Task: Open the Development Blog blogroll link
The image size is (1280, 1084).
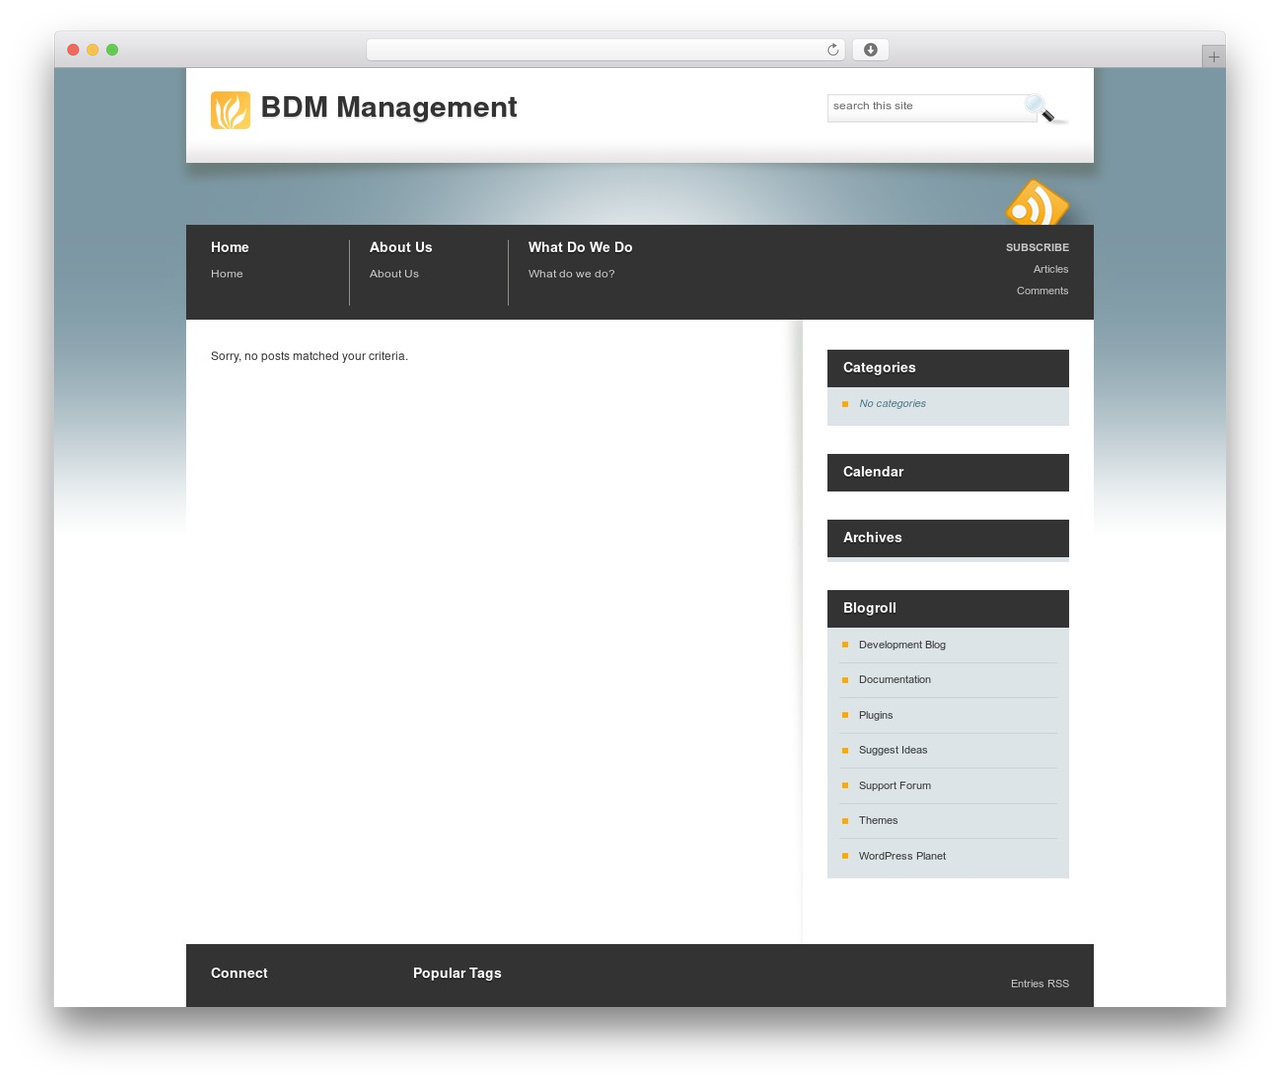Action: 902,645
